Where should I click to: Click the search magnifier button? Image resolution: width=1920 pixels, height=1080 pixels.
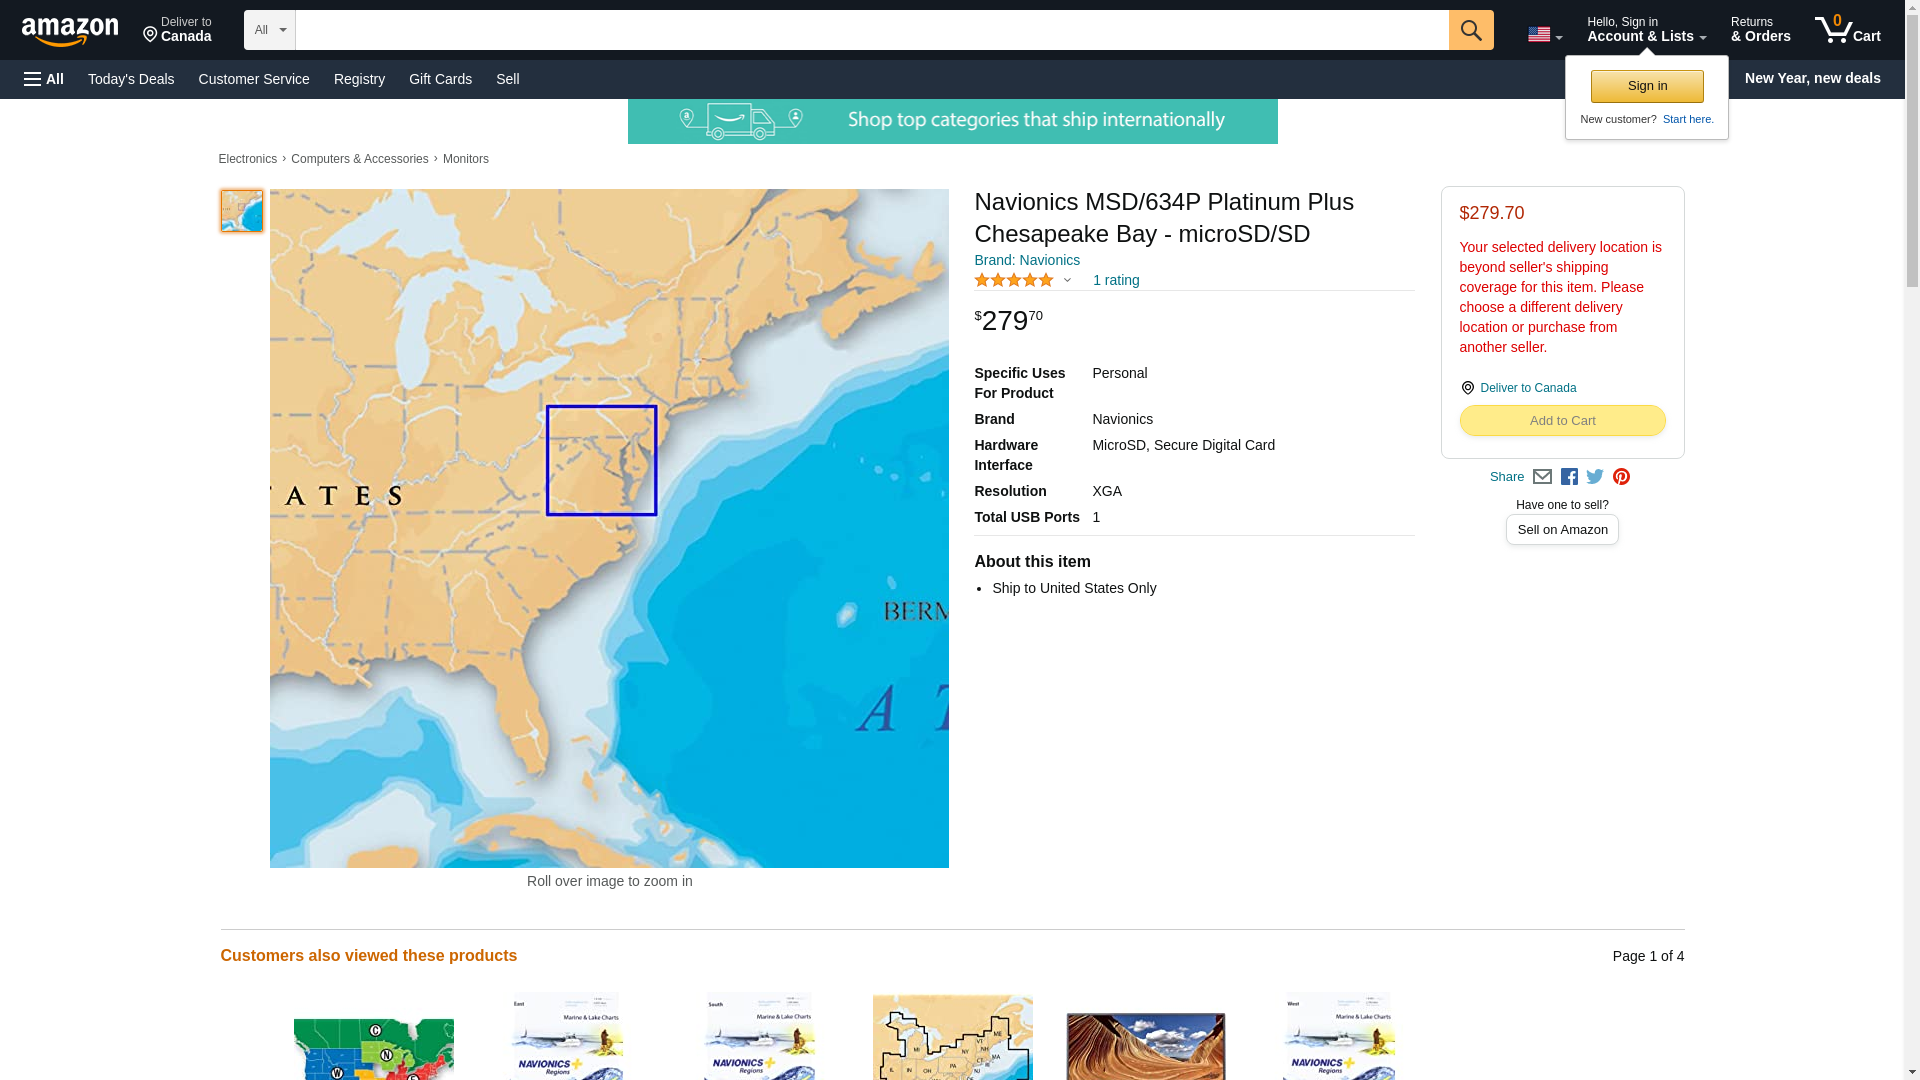tap(1470, 30)
